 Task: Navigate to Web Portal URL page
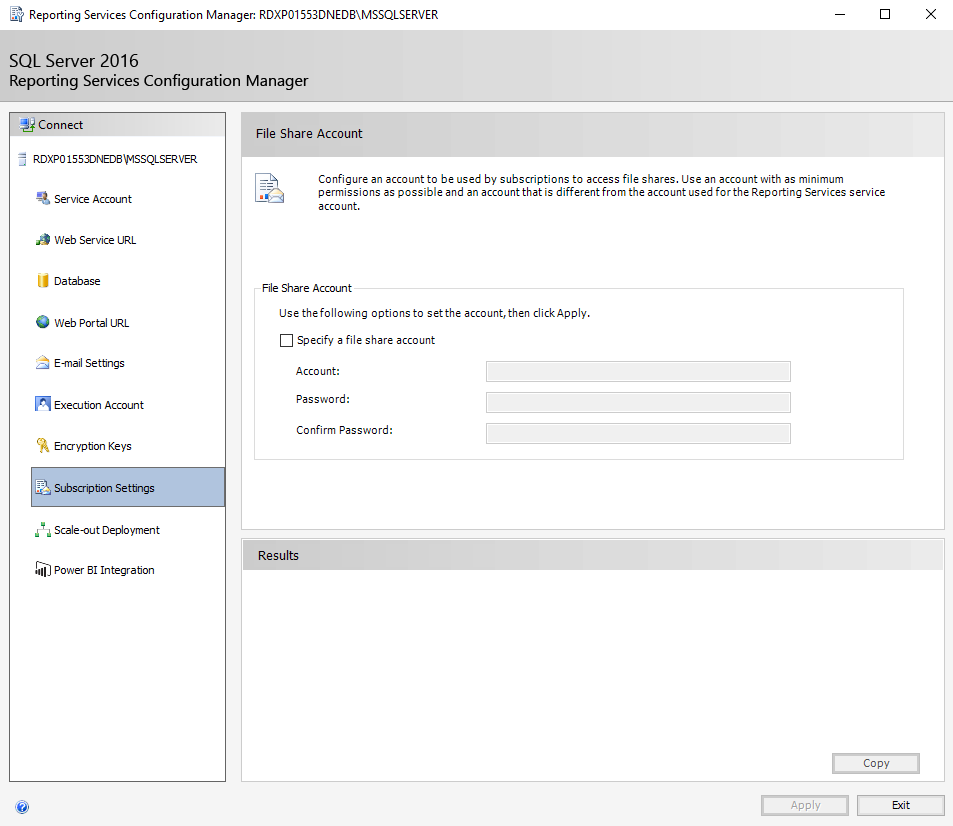pyautogui.click(x=92, y=323)
